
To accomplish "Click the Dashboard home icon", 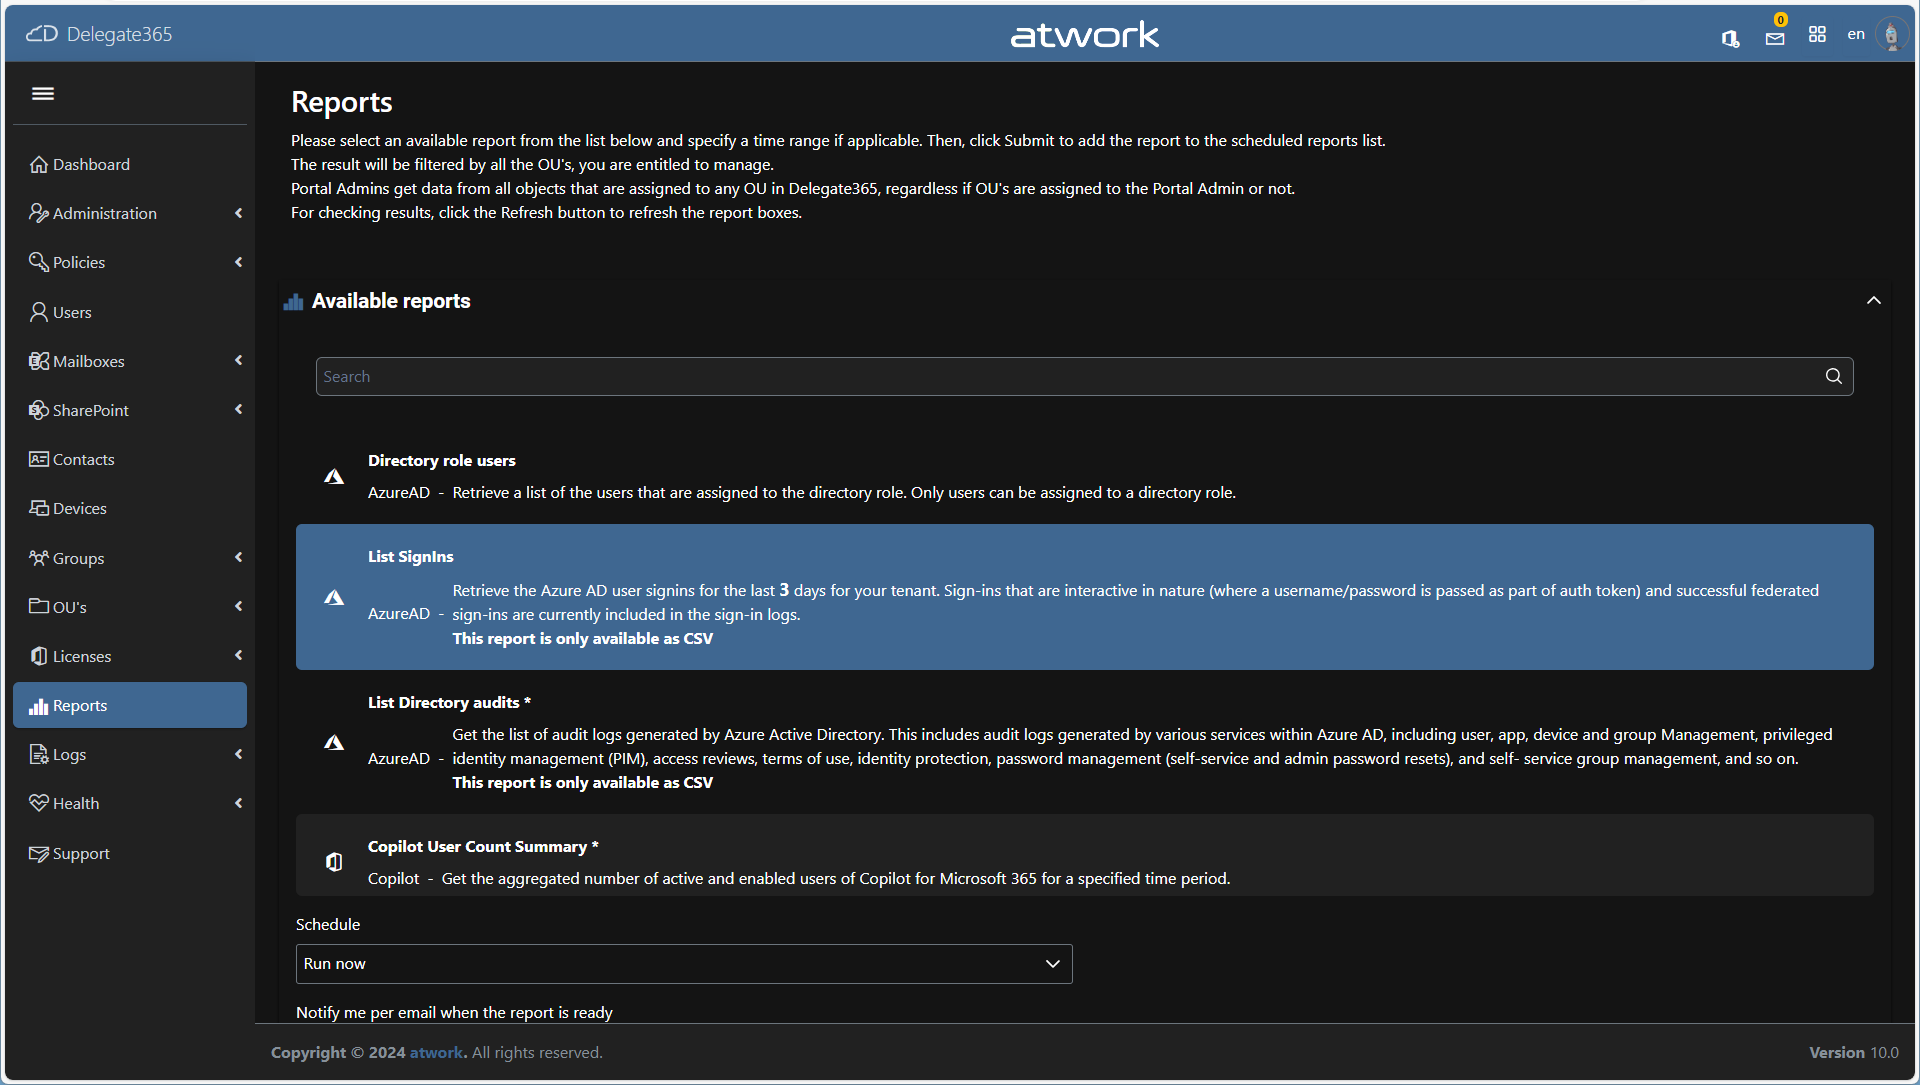I will [x=39, y=164].
